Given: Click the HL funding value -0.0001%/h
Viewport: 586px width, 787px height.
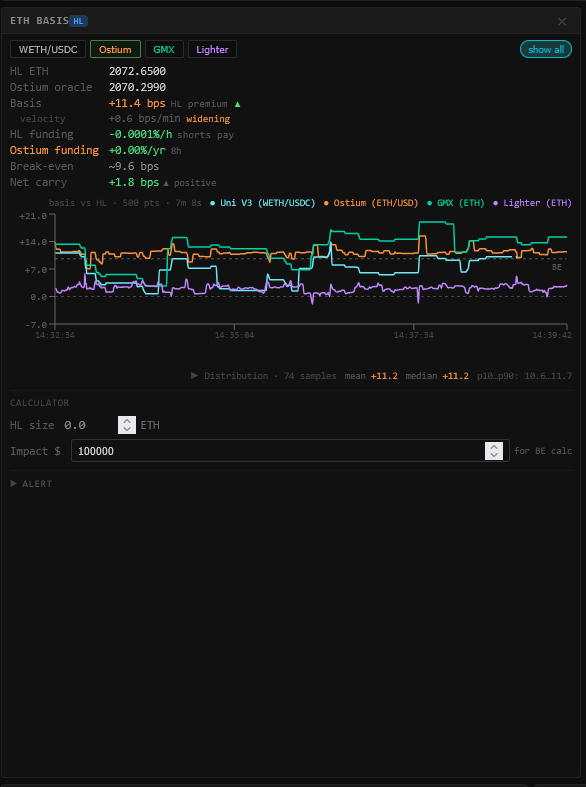Looking at the screenshot, I should (x=141, y=135).
